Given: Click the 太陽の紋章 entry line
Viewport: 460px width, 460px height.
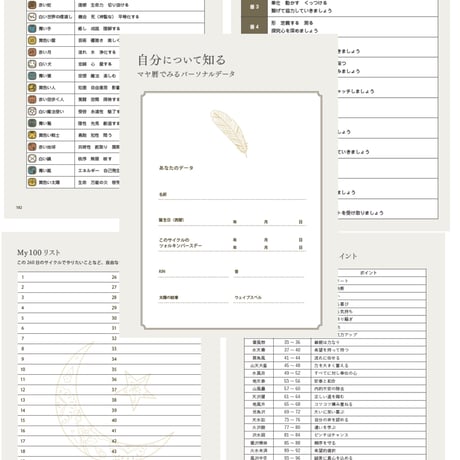Looking at the screenshot, I should pyautogui.click(x=193, y=298).
